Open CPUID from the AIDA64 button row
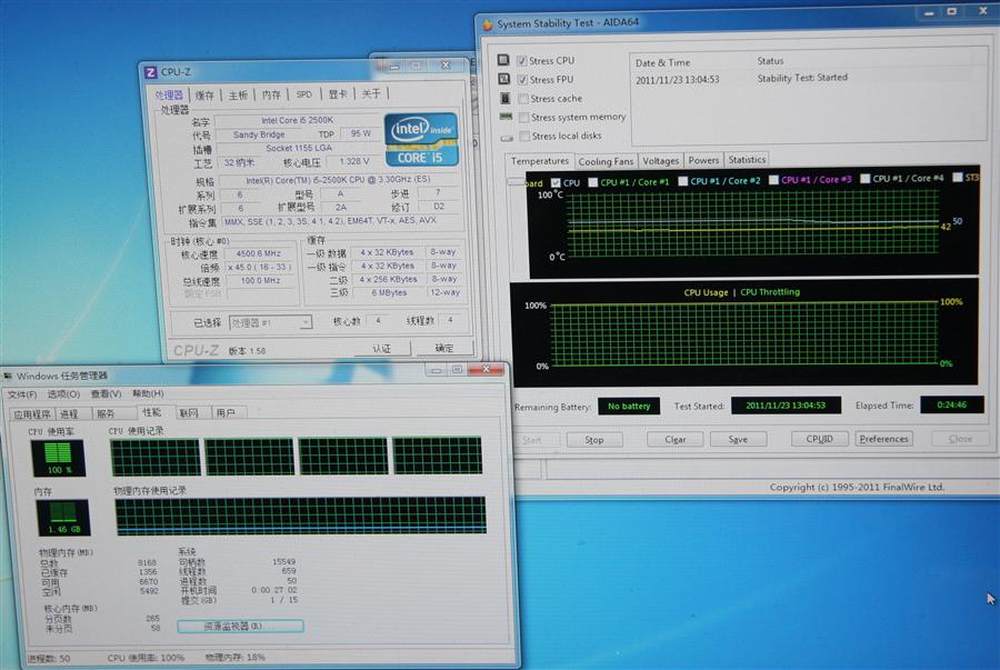Screen dimensions: 1000x670 pos(820,439)
